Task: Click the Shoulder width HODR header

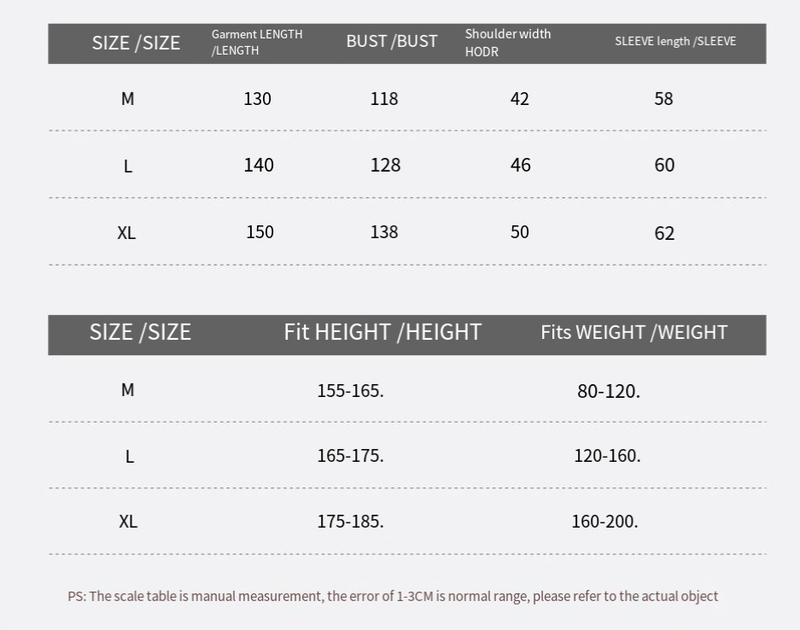Action: pyautogui.click(x=508, y=42)
